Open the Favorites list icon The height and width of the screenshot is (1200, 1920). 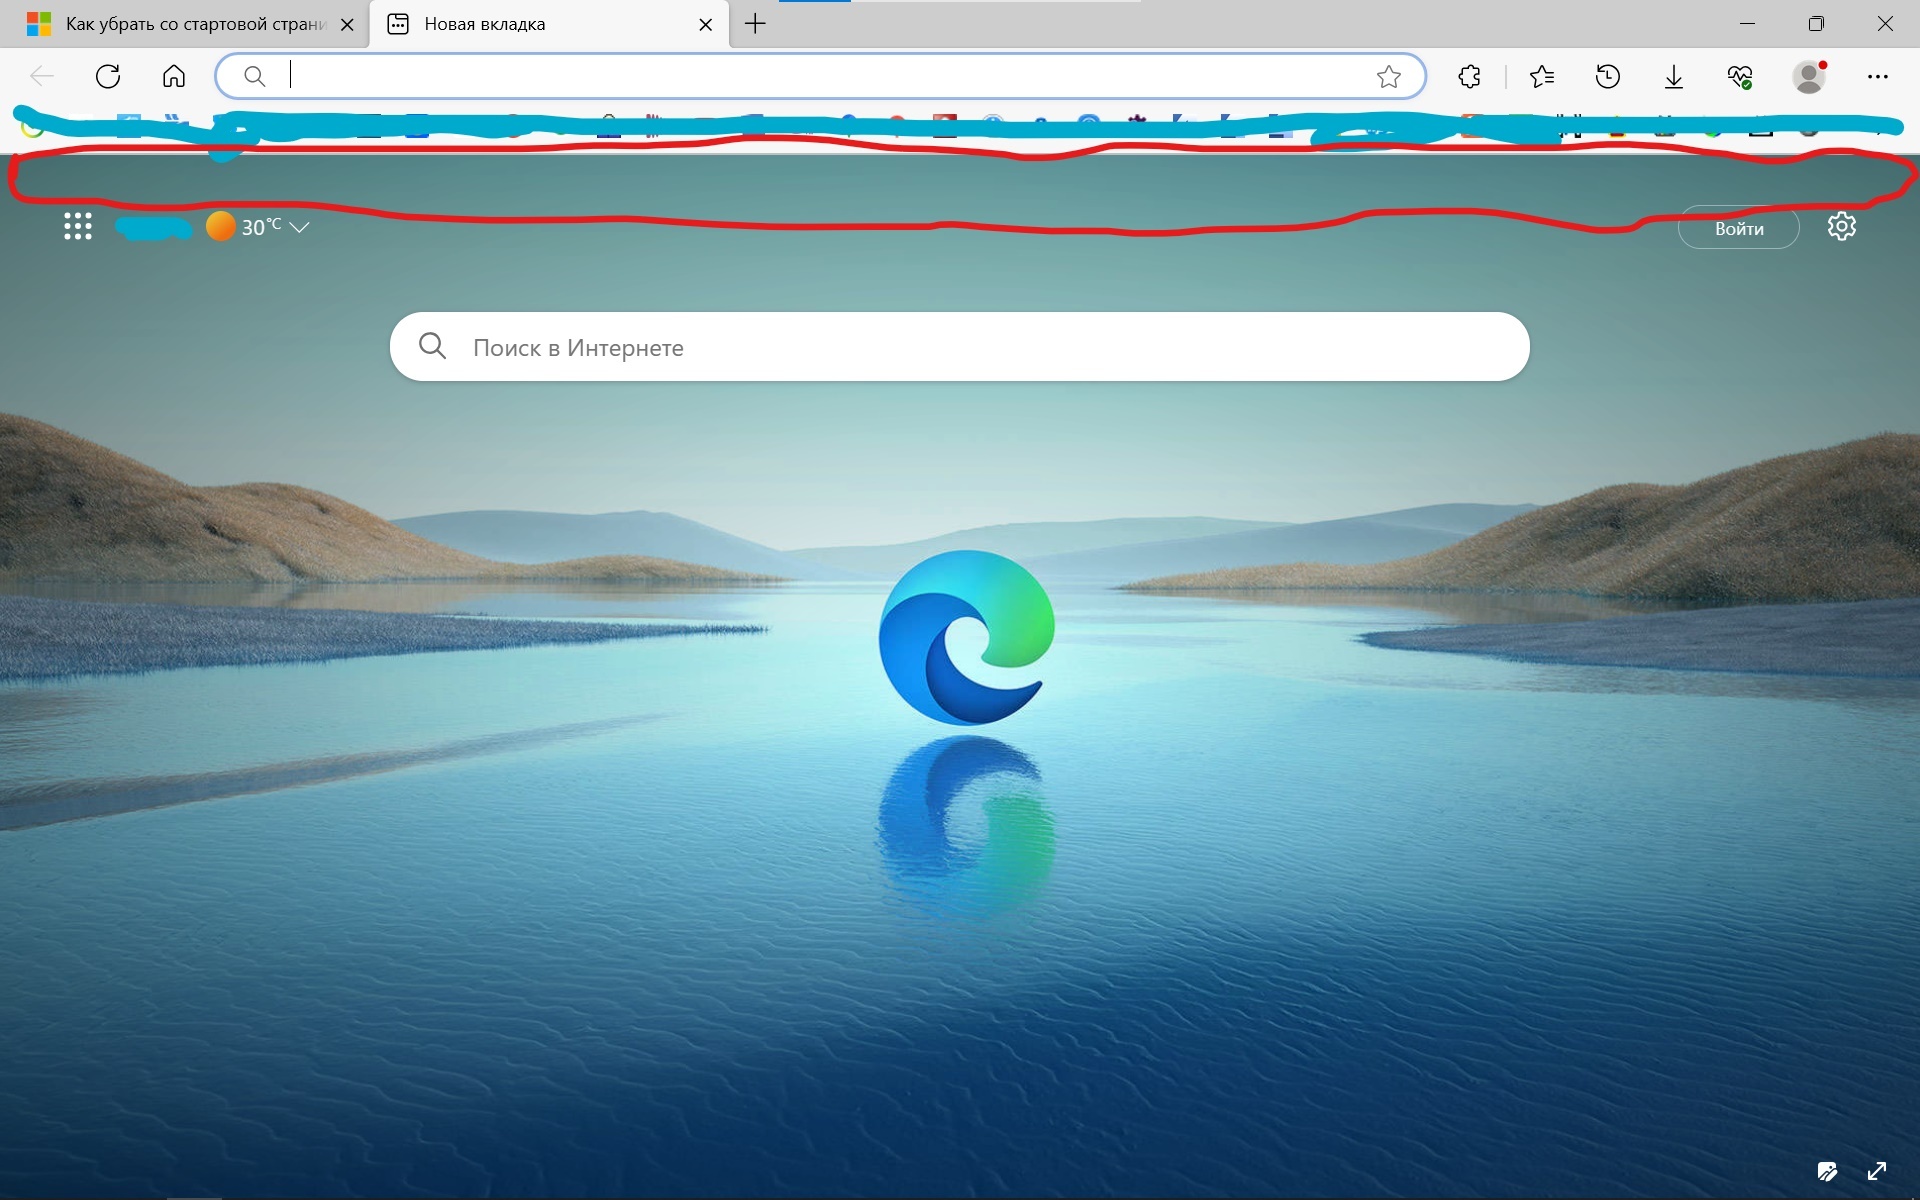click(1542, 76)
